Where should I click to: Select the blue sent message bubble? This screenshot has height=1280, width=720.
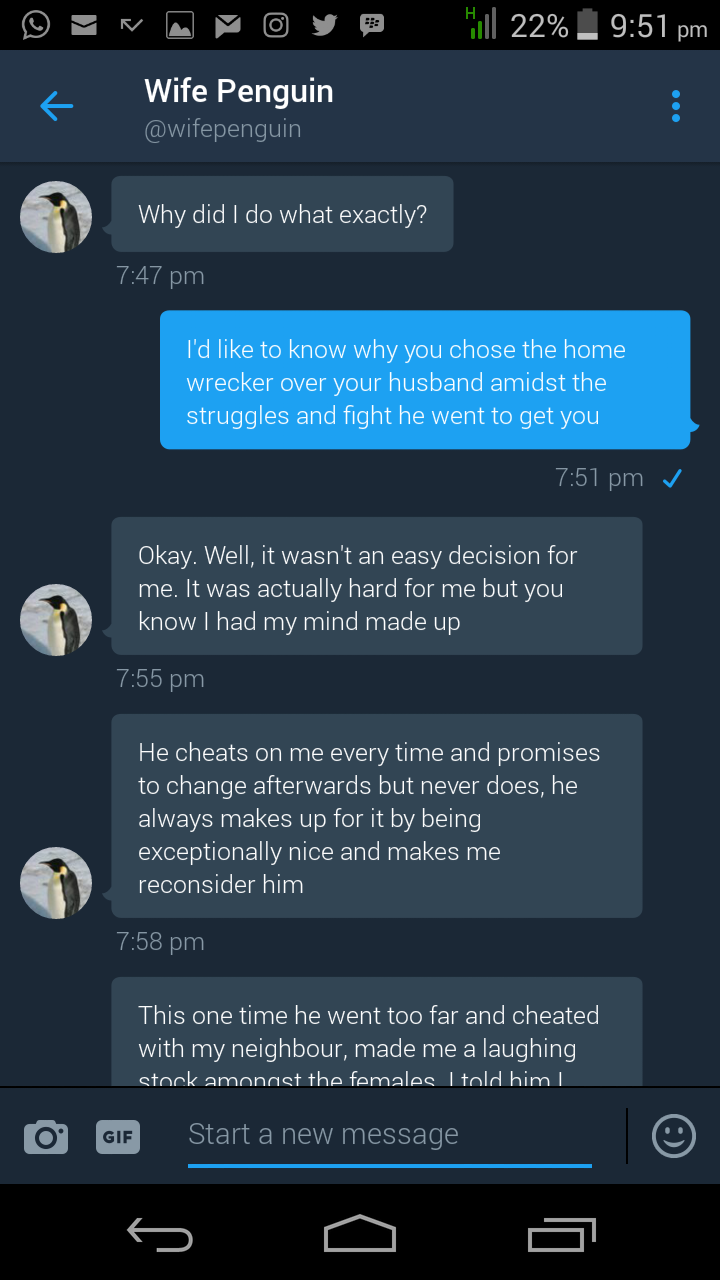[425, 380]
